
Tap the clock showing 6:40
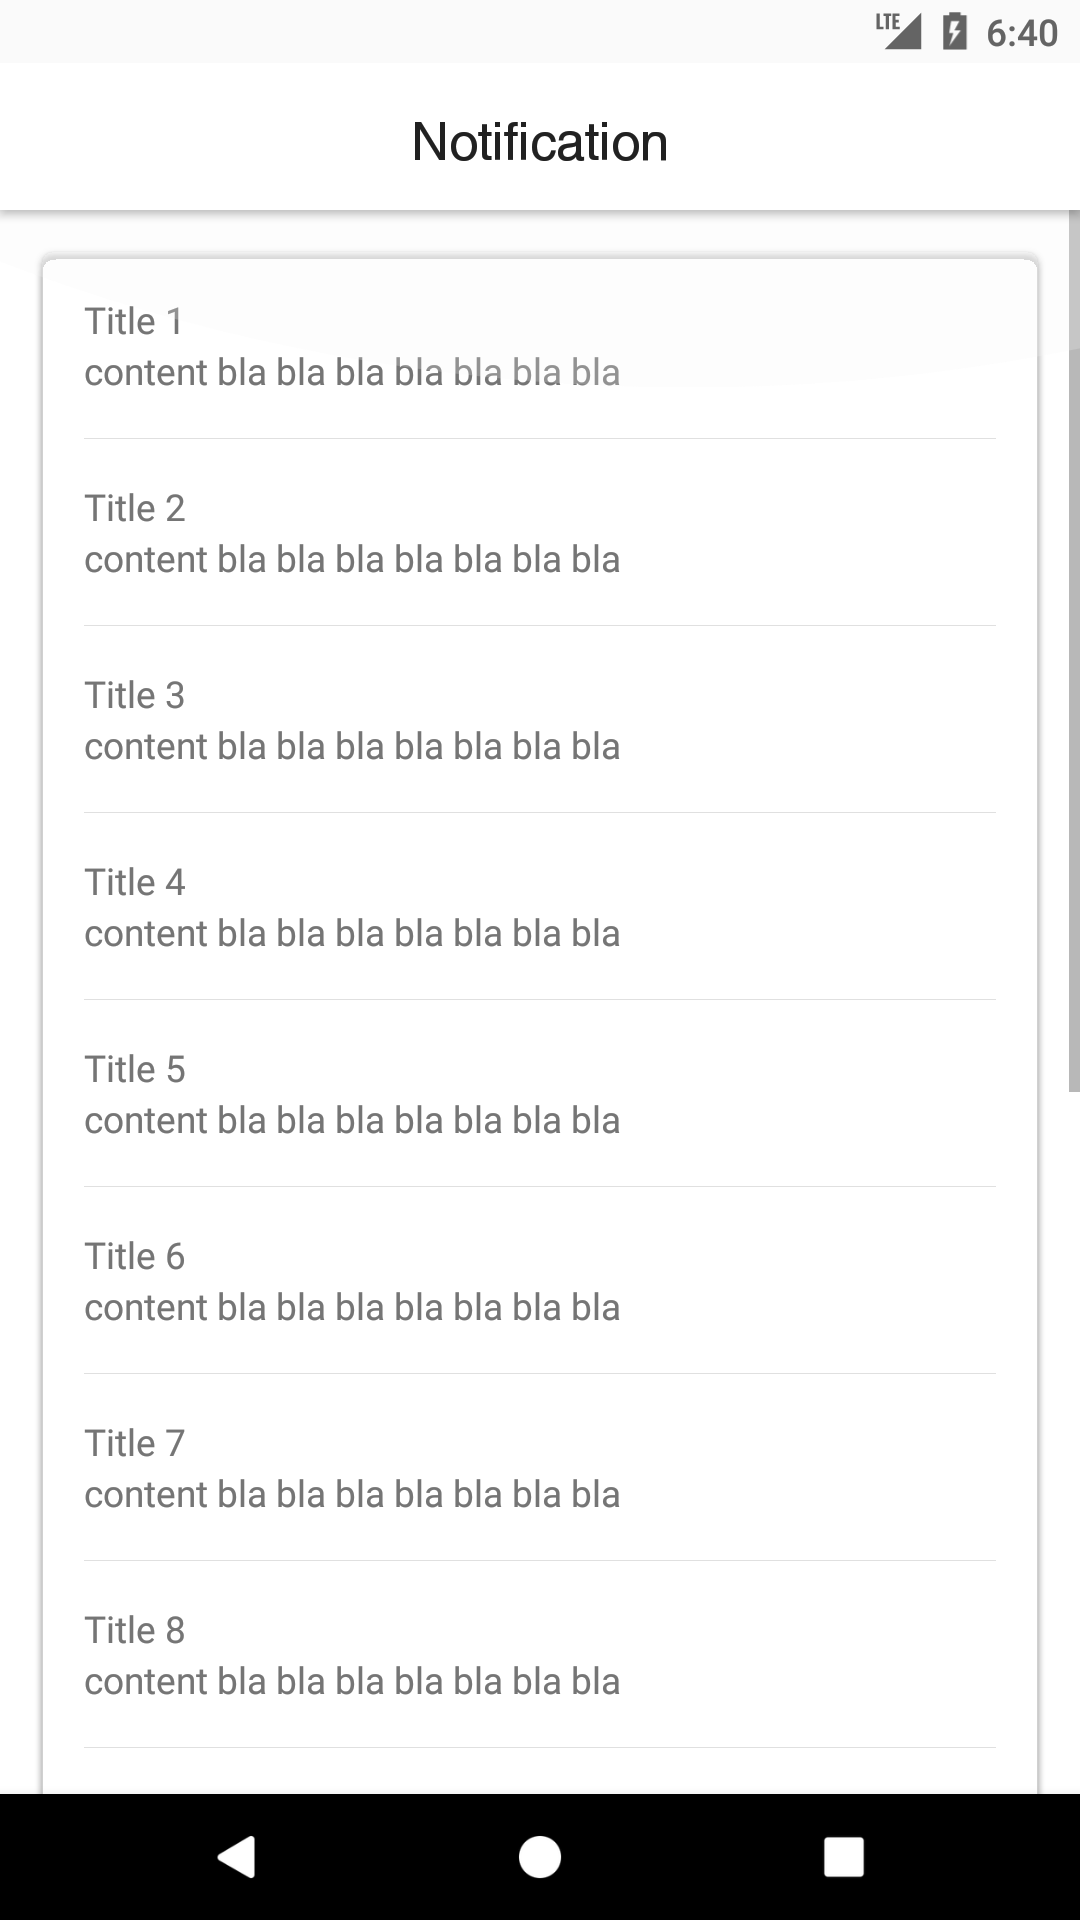(1019, 33)
